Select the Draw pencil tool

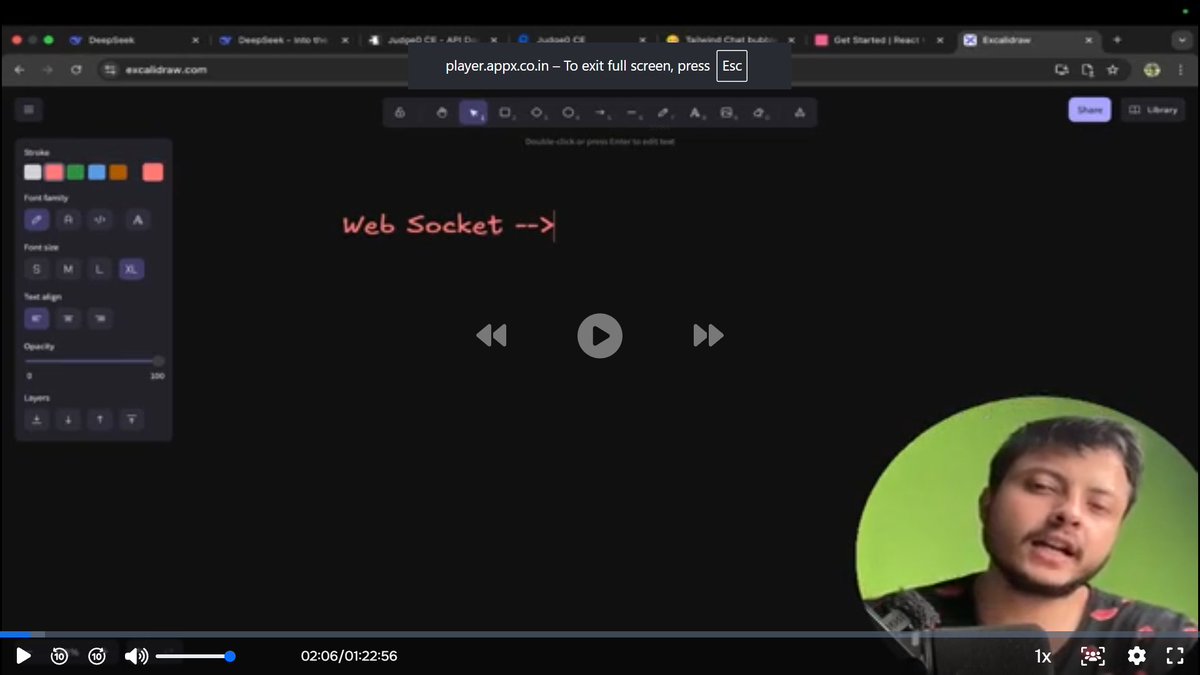(663, 112)
